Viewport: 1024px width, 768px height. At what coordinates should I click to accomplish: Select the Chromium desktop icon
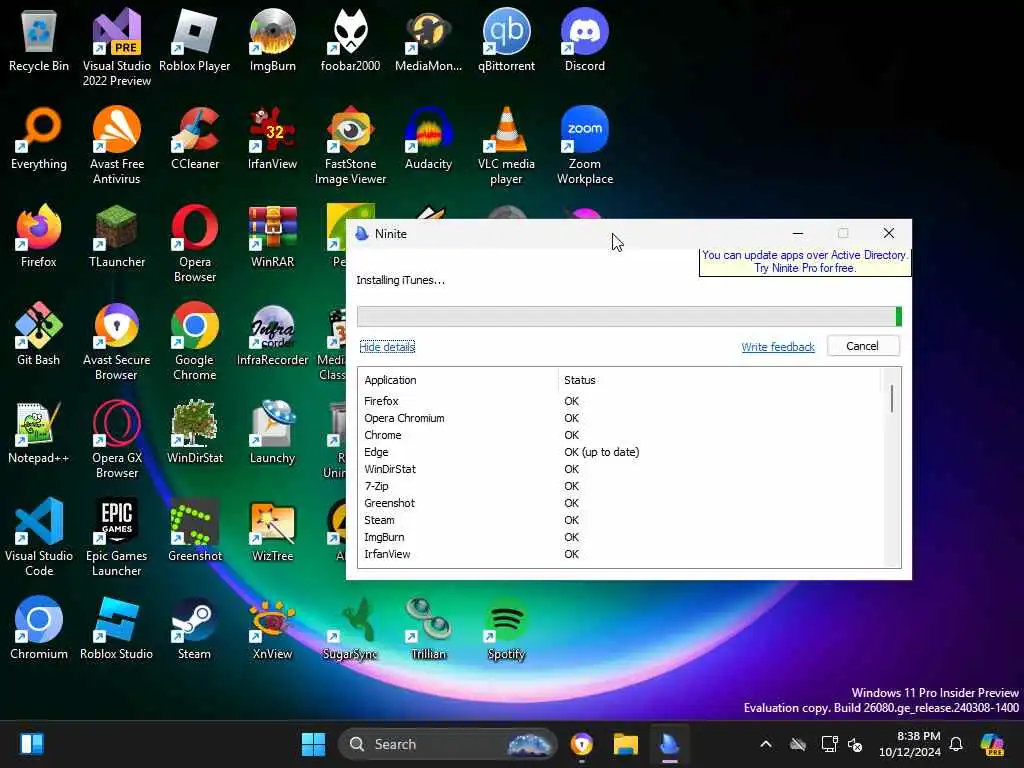pos(39,628)
